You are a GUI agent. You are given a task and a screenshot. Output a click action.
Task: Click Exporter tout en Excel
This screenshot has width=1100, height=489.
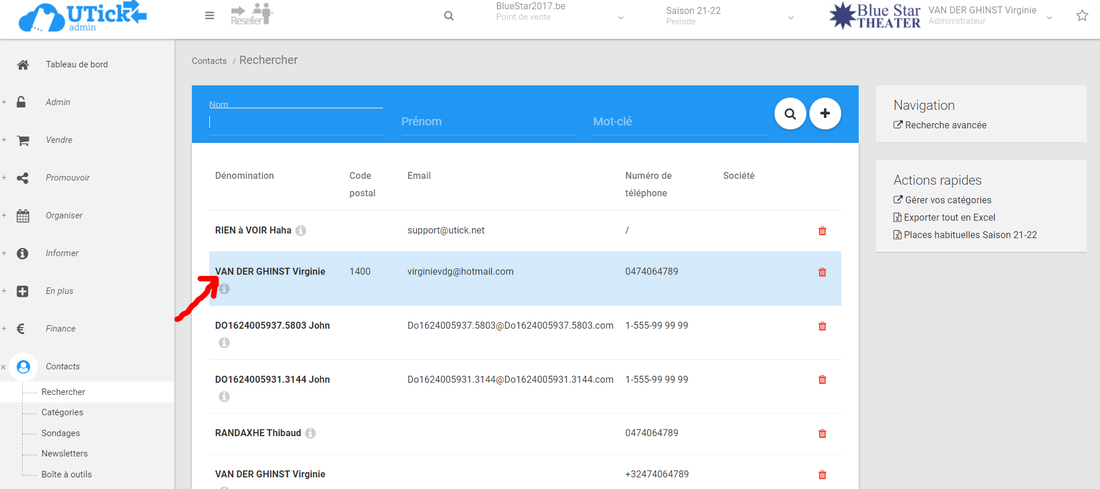949,217
